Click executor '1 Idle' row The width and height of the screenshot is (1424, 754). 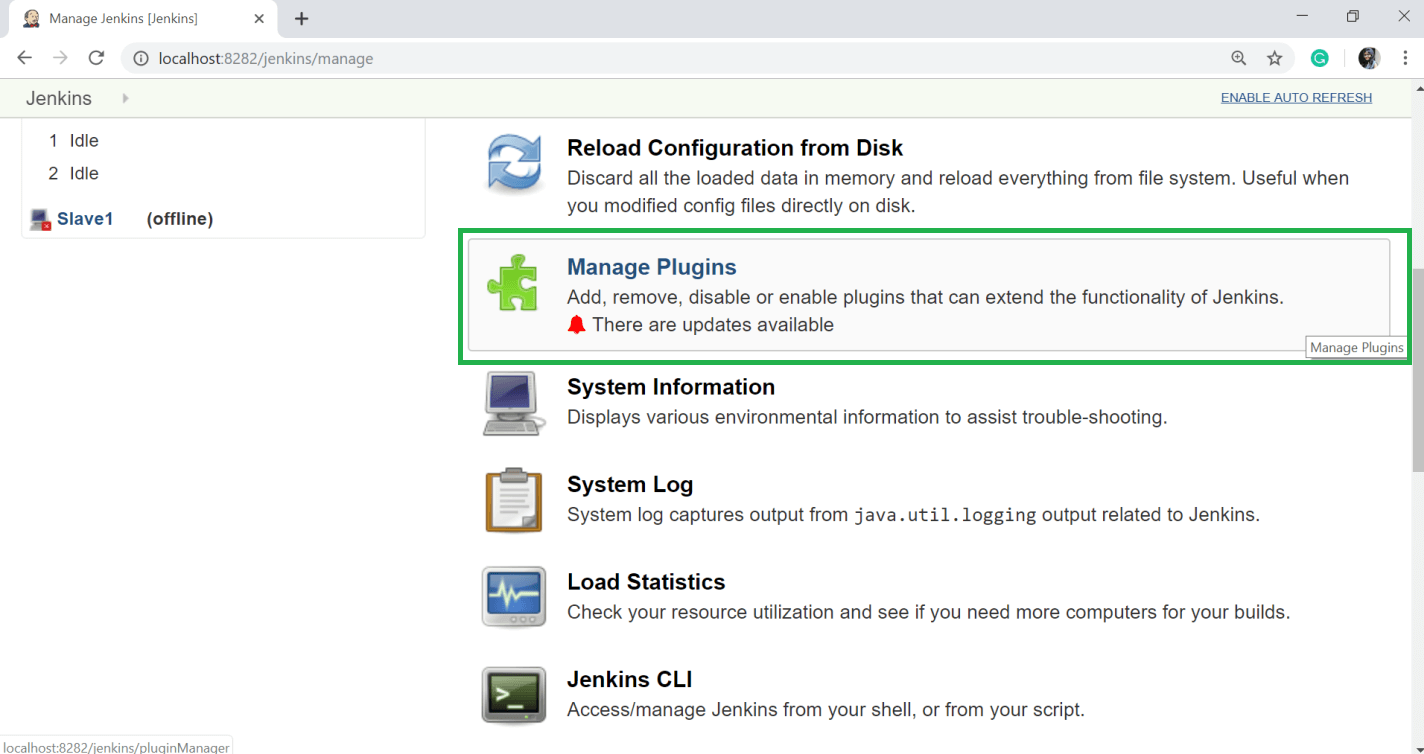pyautogui.click(x=74, y=141)
